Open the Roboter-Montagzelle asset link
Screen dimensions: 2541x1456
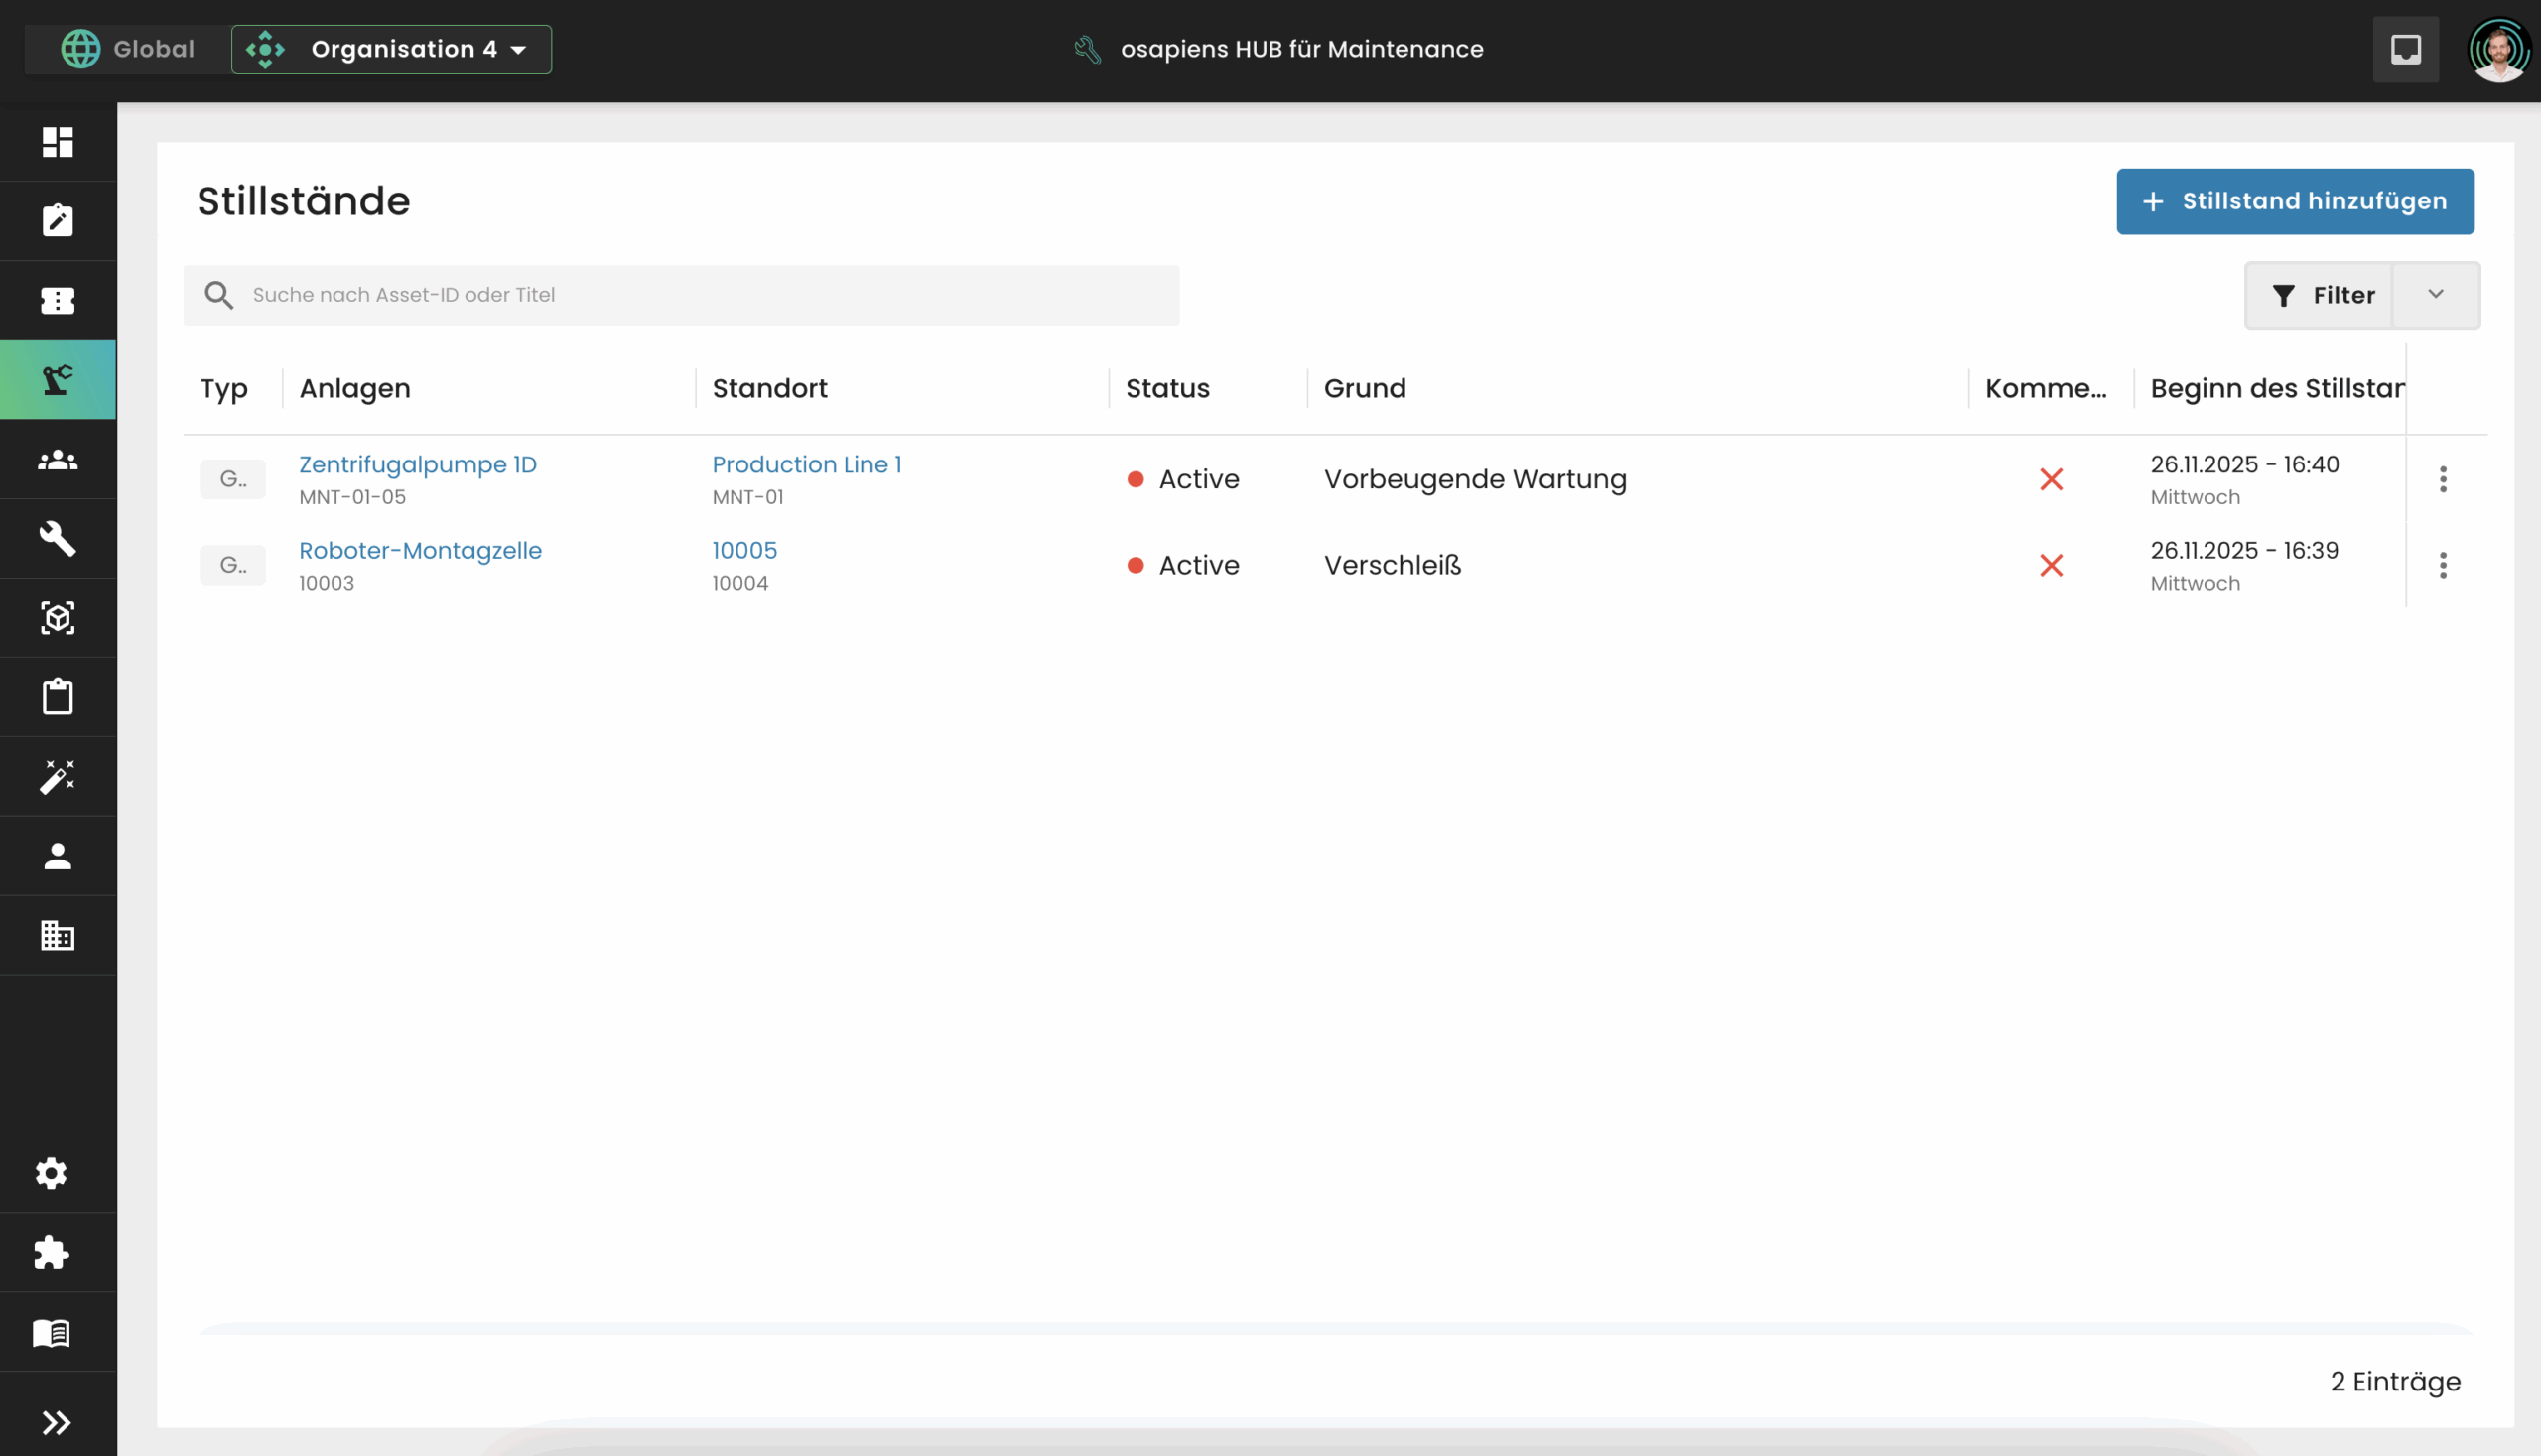(420, 550)
